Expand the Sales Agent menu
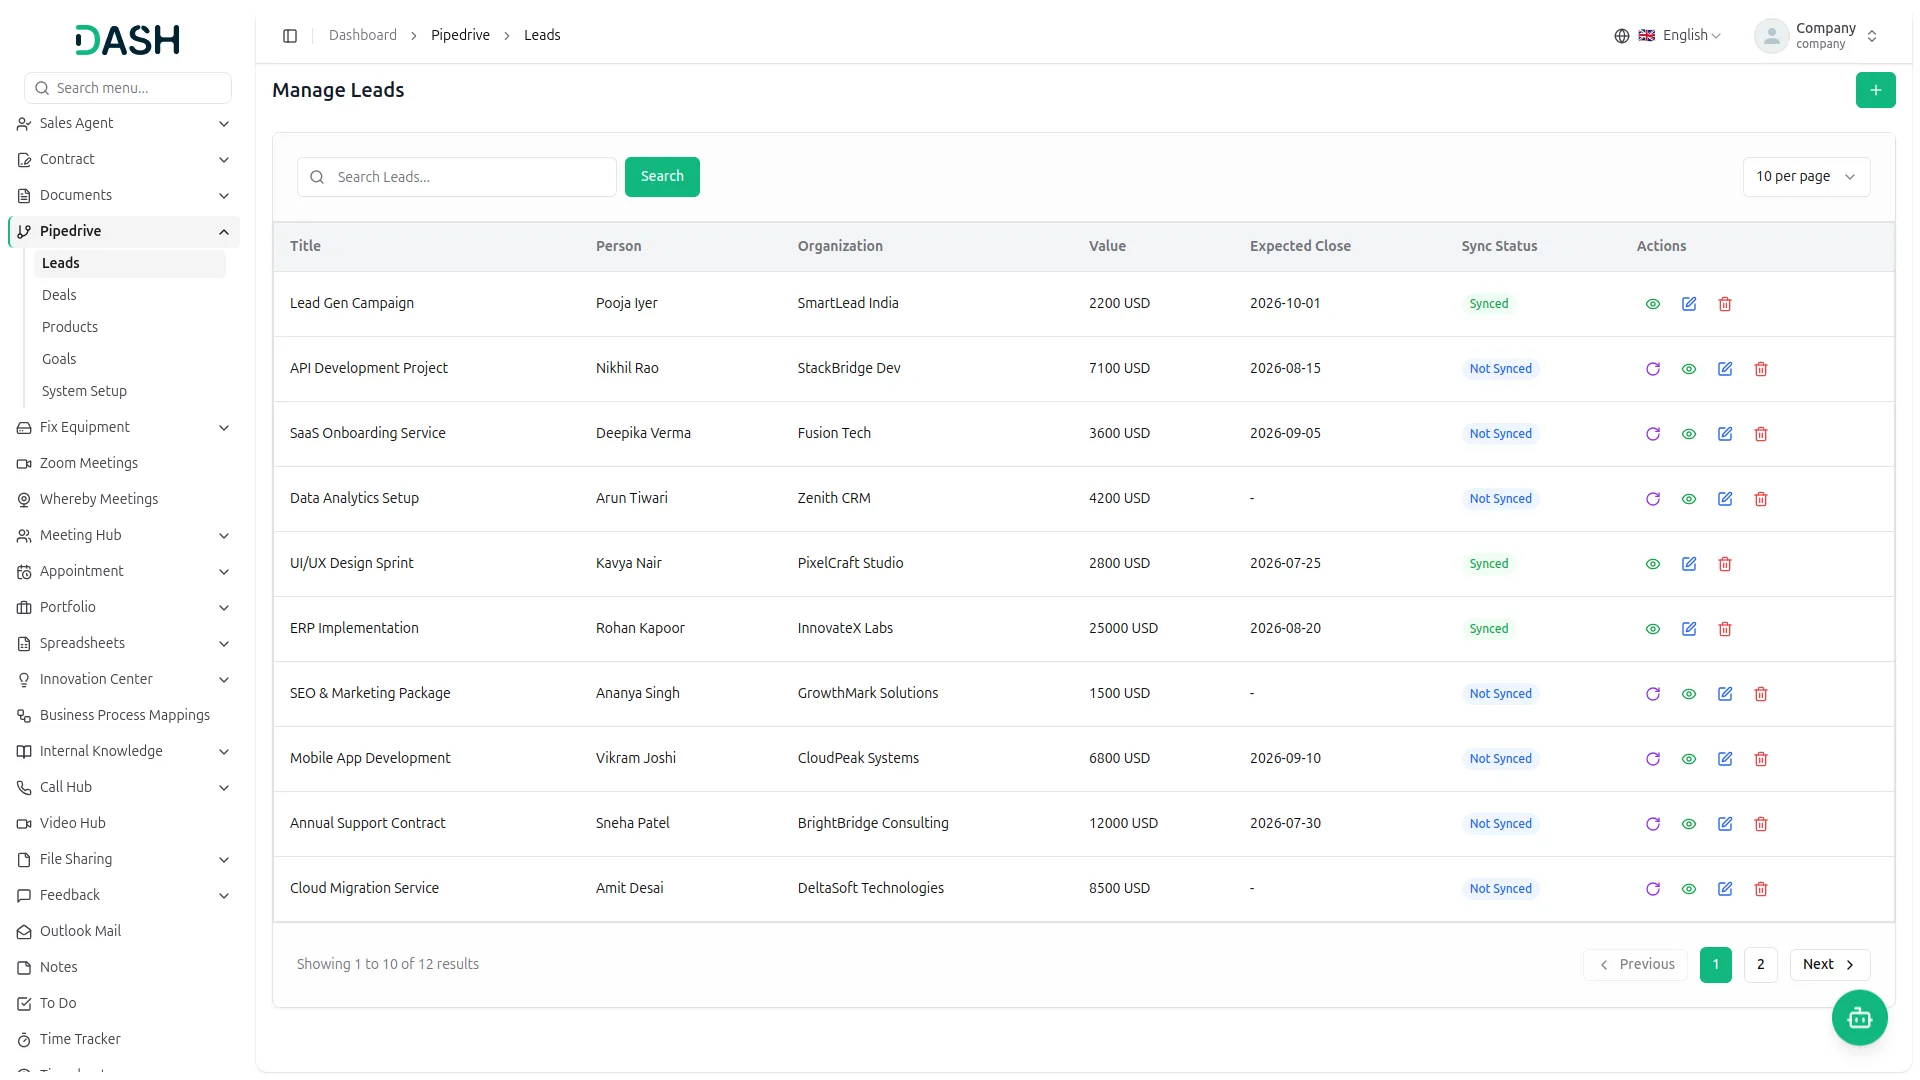Viewport: 1920px width, 1080px height. click(124, 123)
